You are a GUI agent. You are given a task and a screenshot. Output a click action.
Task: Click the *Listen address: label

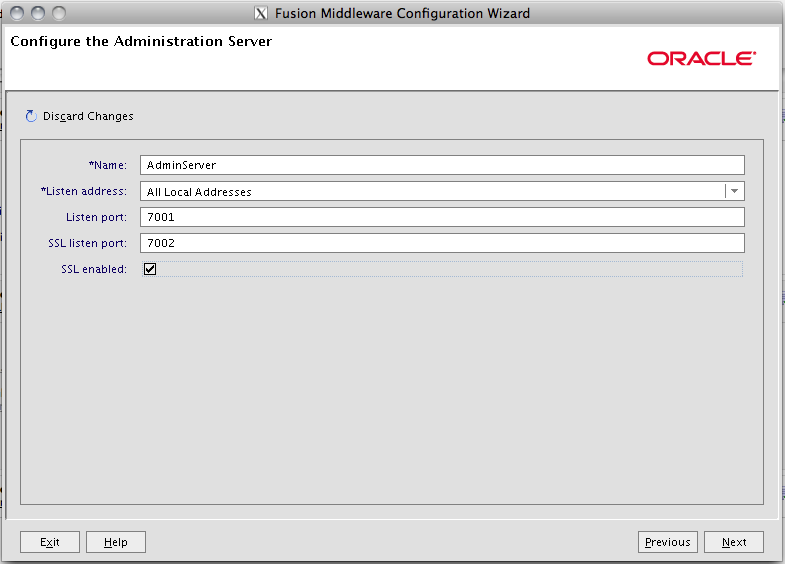click(84, 191)
